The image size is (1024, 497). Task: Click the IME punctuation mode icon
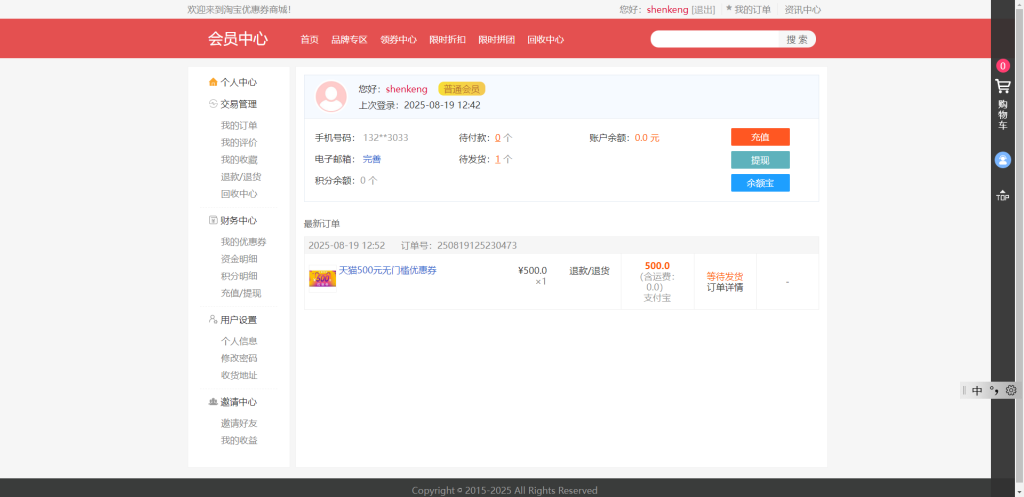994,390
